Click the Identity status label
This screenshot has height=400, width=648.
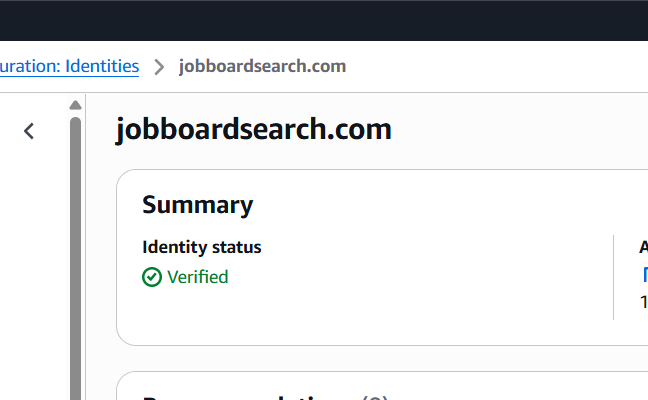coord(201,247)
